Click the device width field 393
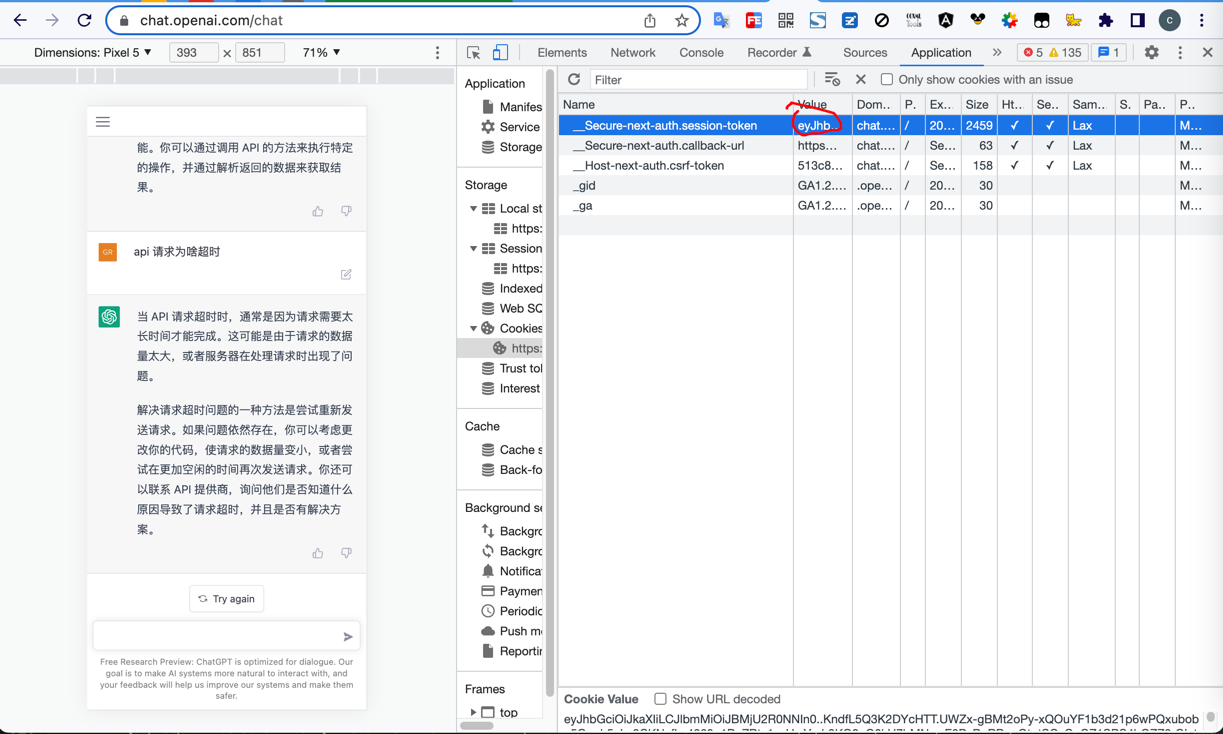This screenshot has height=734, width=1223. 194,52
